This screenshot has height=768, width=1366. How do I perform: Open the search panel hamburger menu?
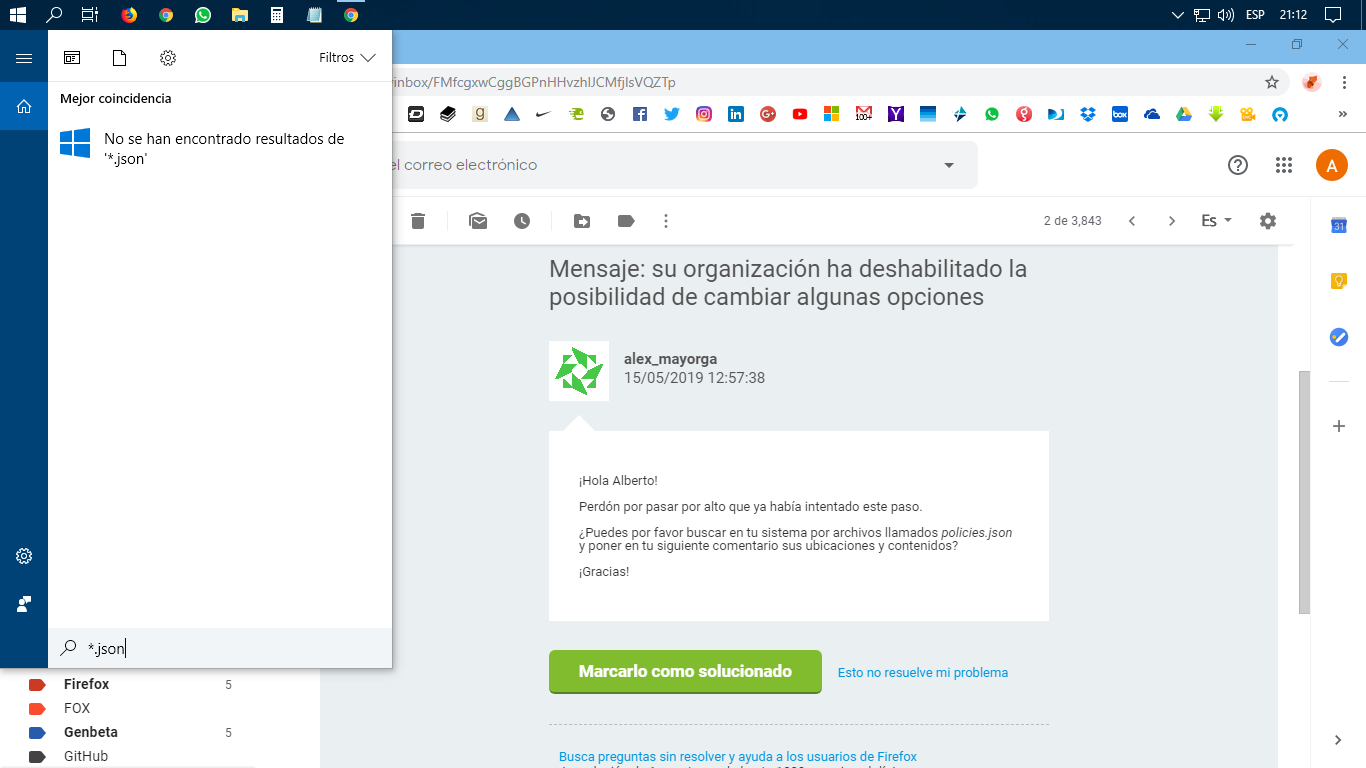coord(24,58)
